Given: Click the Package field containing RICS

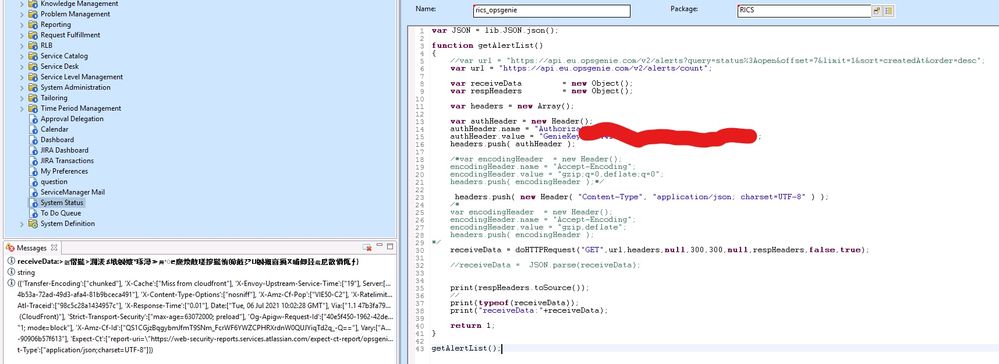Looking at the screenshot, I should [804, 11].
